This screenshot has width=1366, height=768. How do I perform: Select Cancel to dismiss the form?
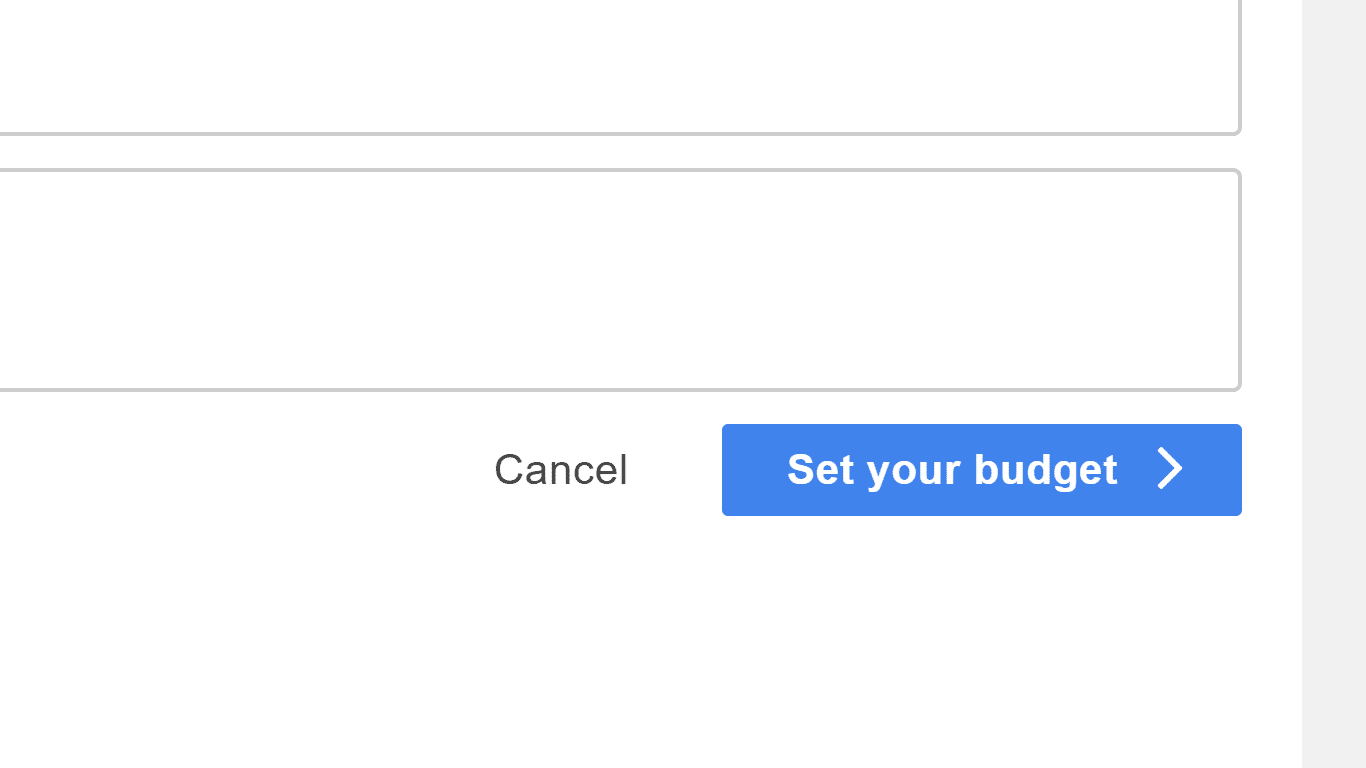560,469
